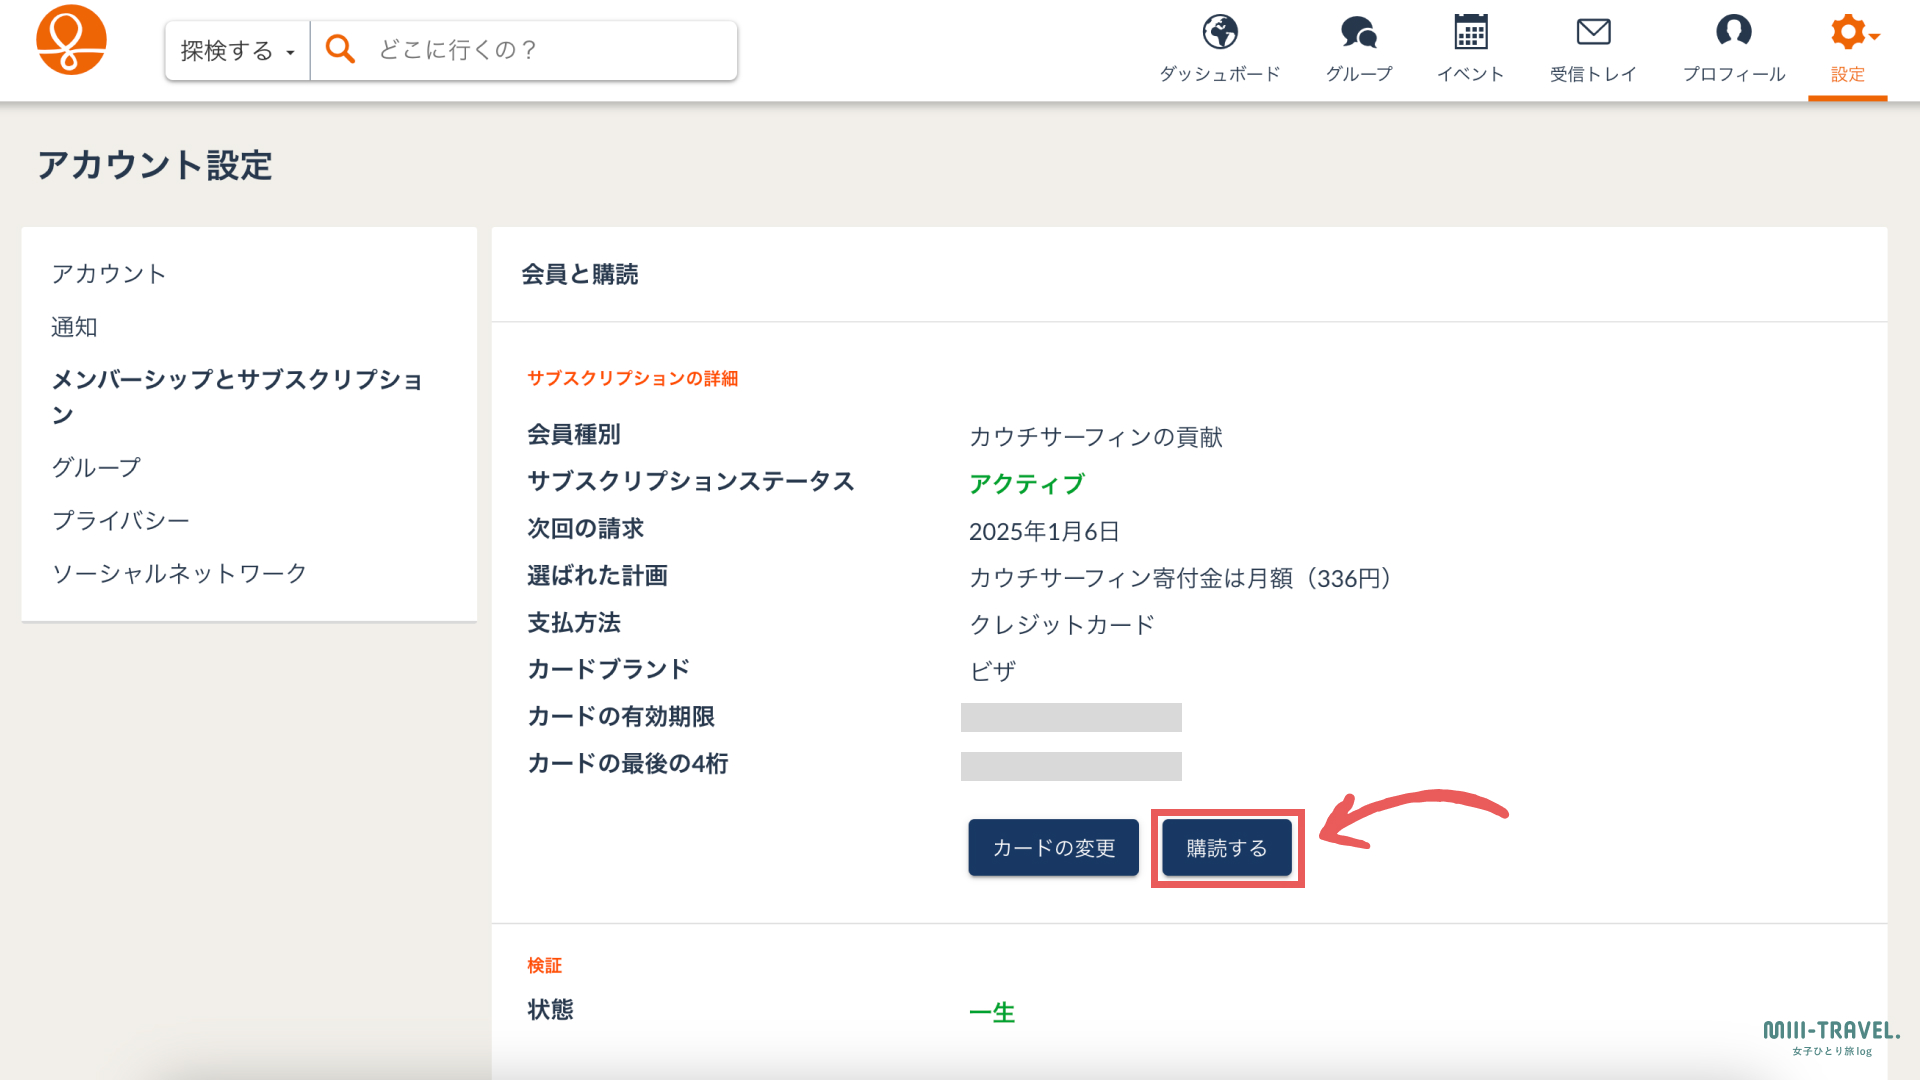Screen dimensions: 1920x1080
Task: Open 設定 gear menu
Action: click(1848, 48)
